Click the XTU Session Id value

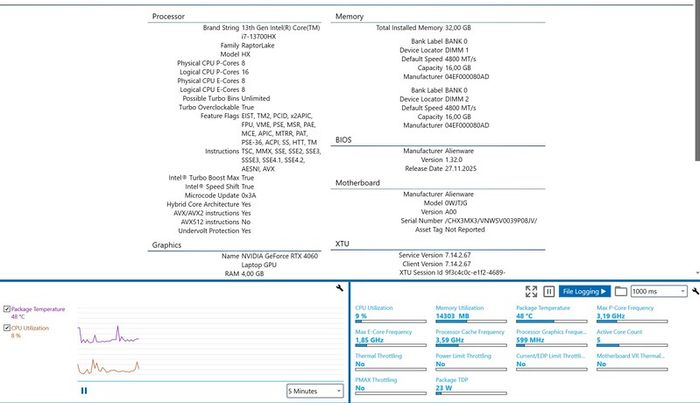pos(475,272)
